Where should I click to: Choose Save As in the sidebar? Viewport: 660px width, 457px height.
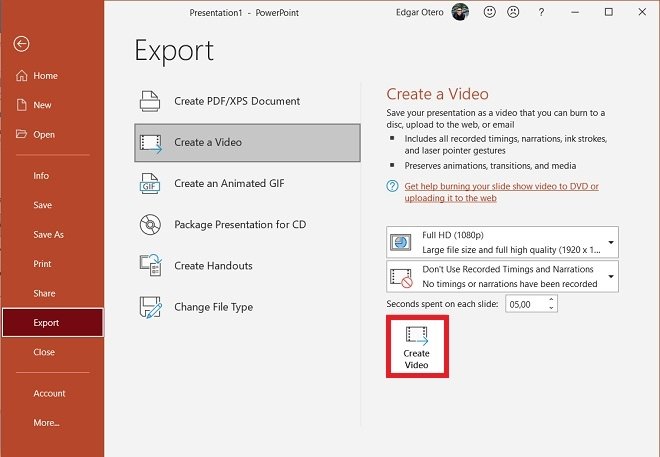tap(52, 234)
